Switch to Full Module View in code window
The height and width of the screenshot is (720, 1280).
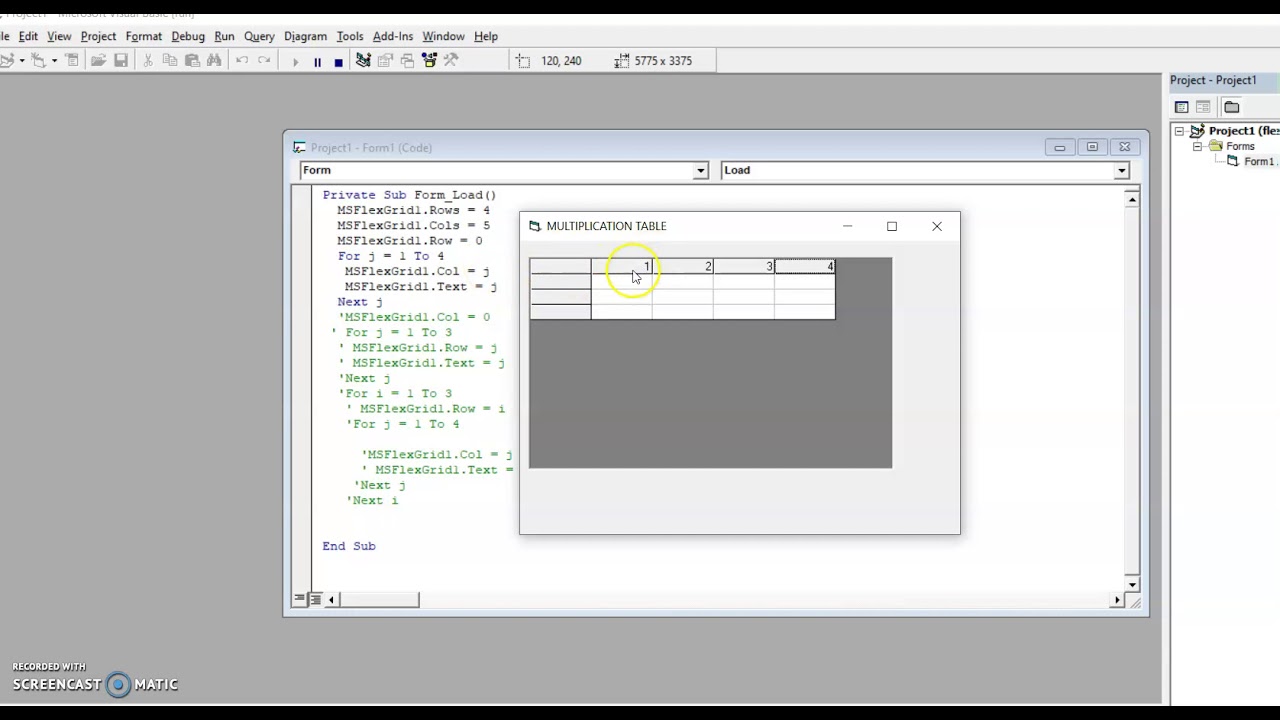tap(315, 599)
